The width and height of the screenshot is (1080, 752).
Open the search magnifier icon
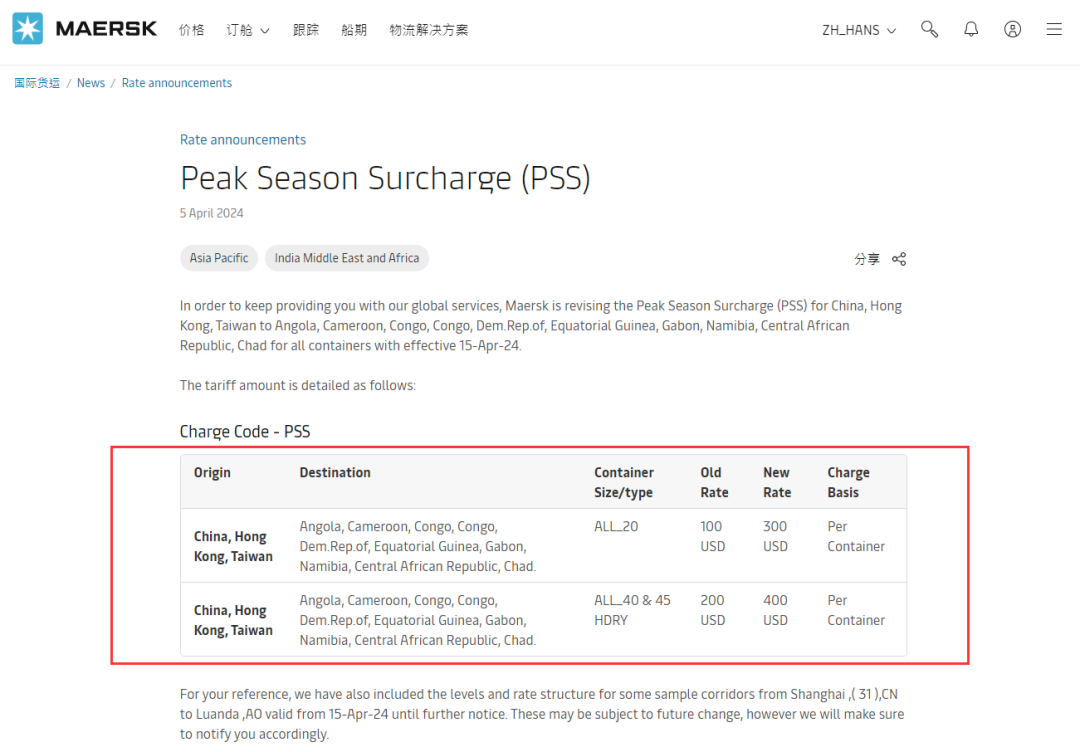(x=929, y=29)
